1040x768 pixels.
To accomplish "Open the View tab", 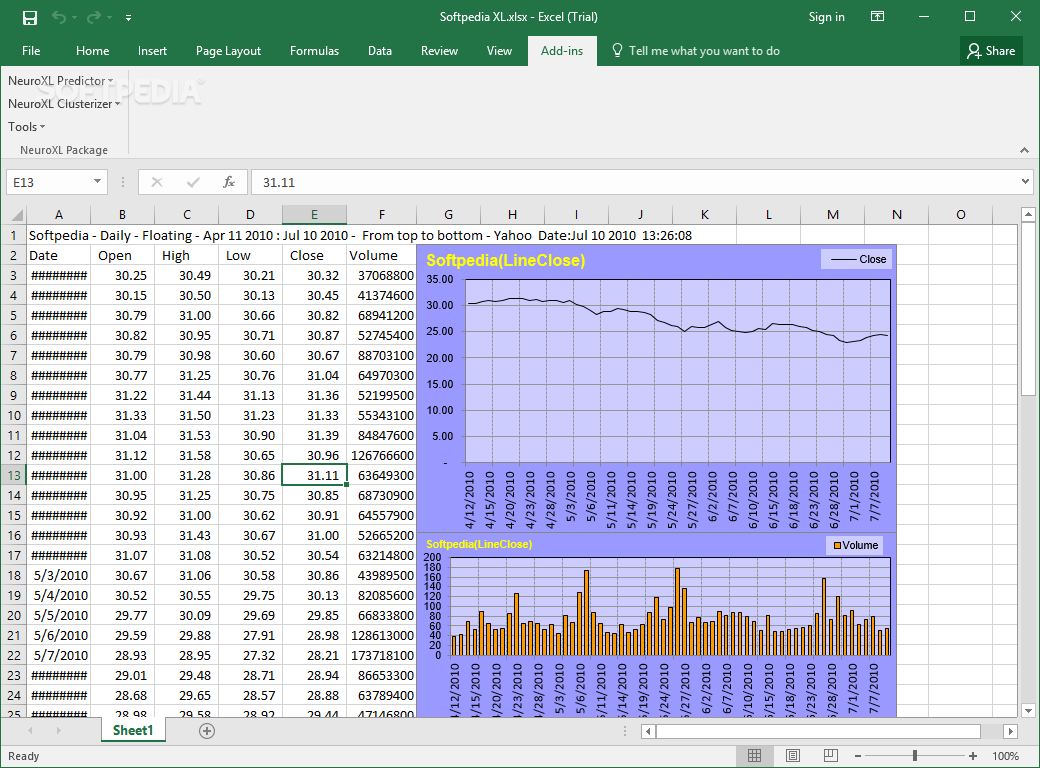I will [x=499, y=50].
